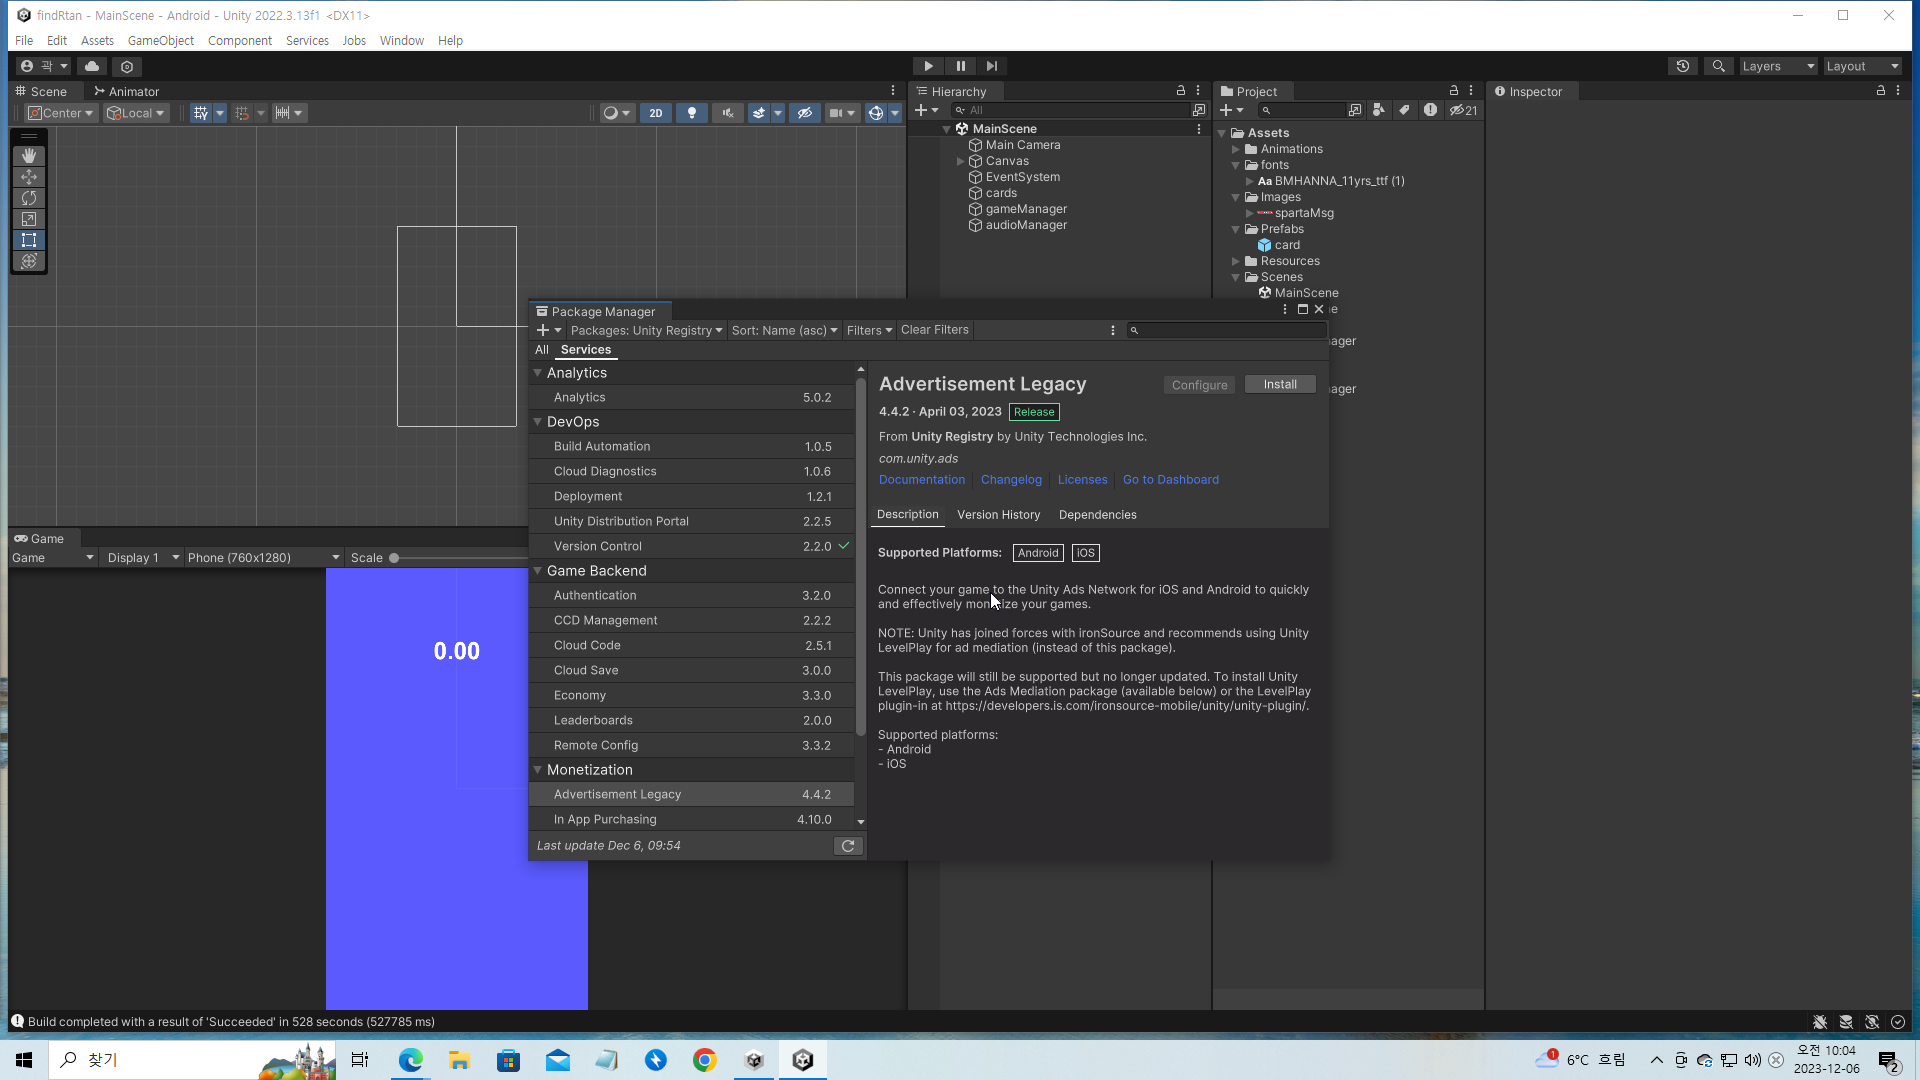The image size is (1920, 1080).
Task: Open the Documentation link
Action: pos(922,480)
